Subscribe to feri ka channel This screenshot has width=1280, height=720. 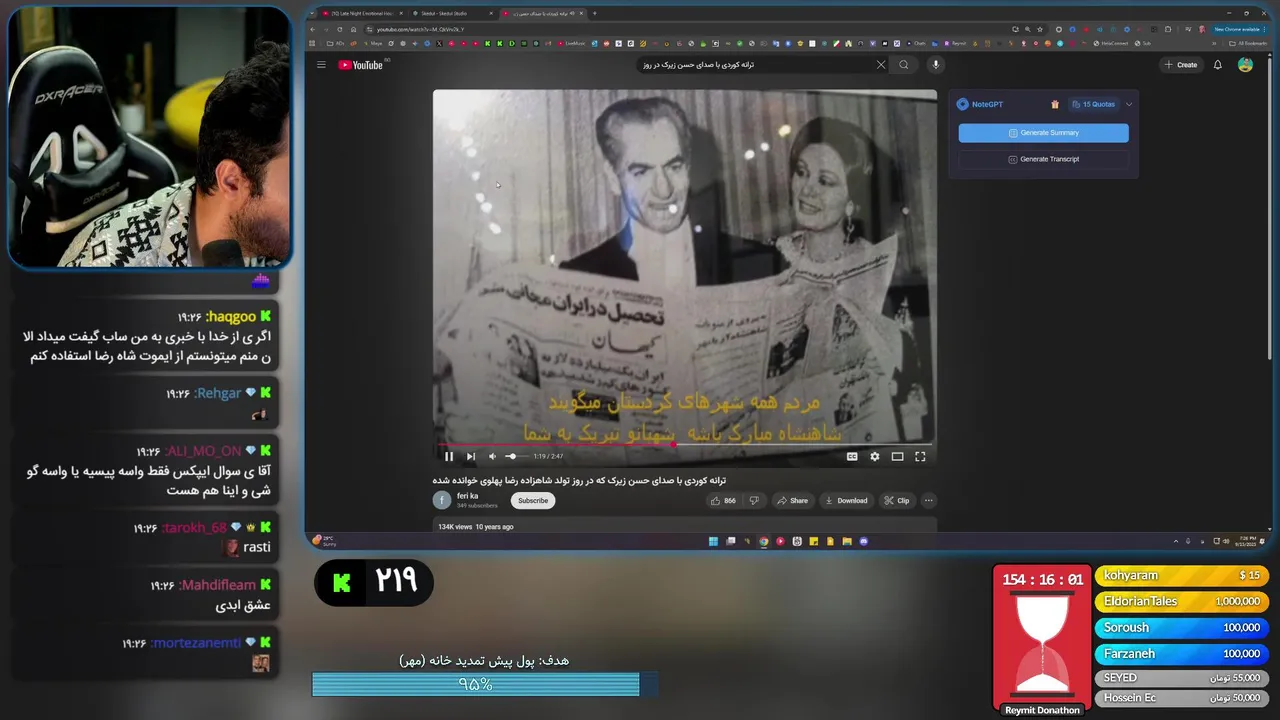coord(533,501)
